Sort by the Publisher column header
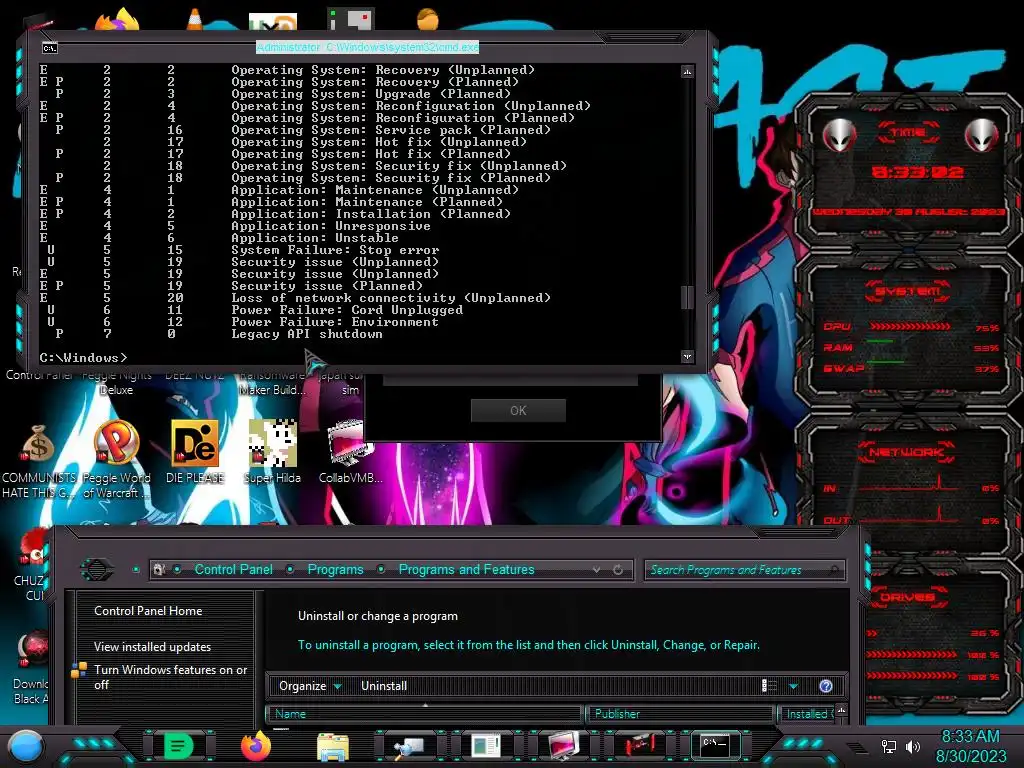This screenshot has height=768, width=1024. (680, 714)
